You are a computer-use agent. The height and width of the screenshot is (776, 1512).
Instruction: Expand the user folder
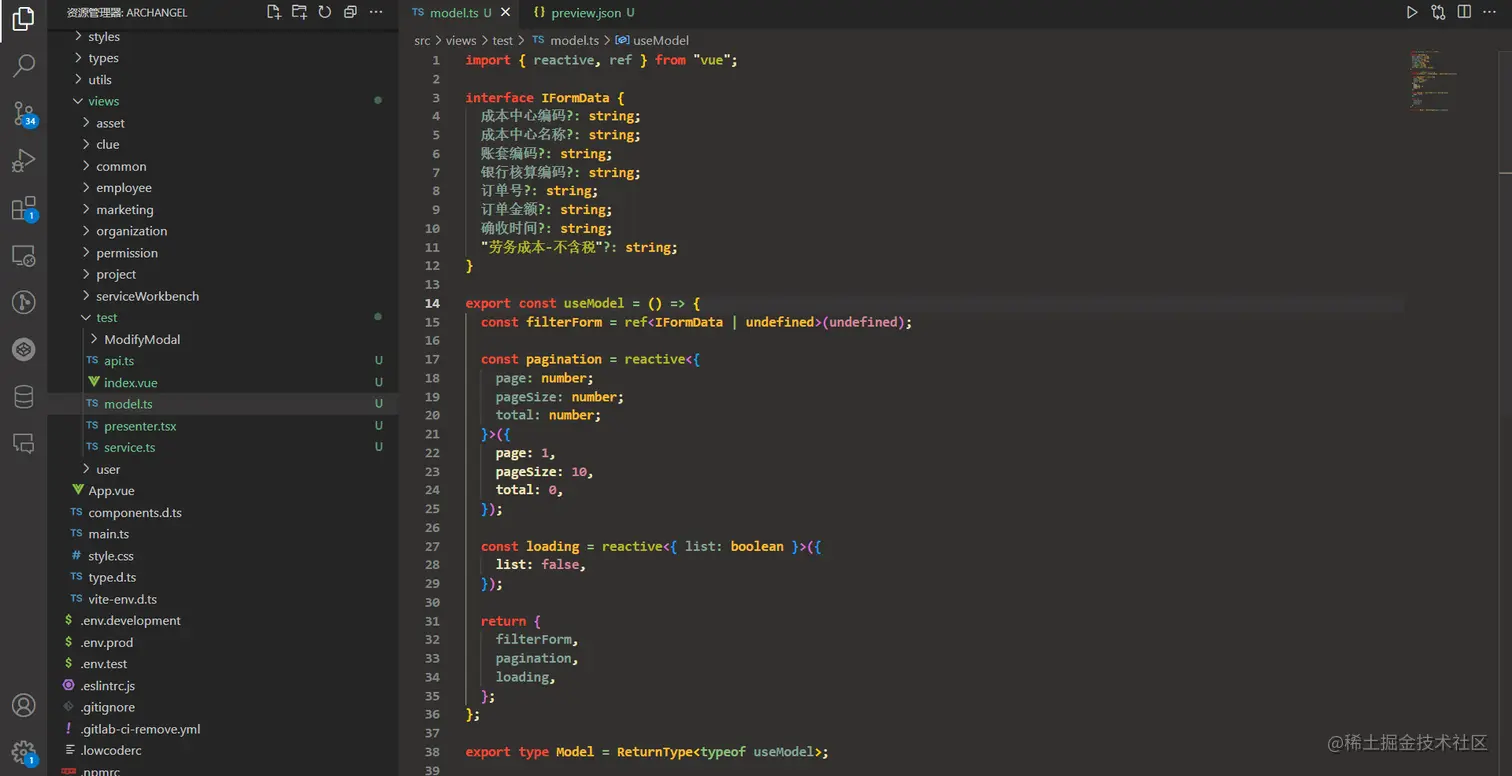(222, 469)
